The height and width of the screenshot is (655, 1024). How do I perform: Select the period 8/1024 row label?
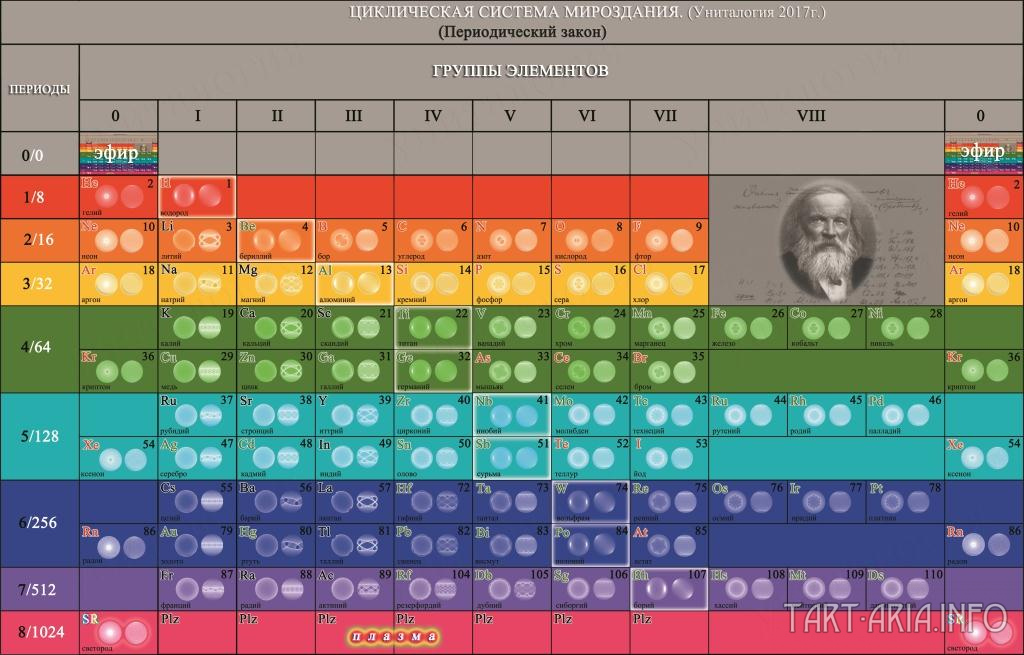point(39,632)
